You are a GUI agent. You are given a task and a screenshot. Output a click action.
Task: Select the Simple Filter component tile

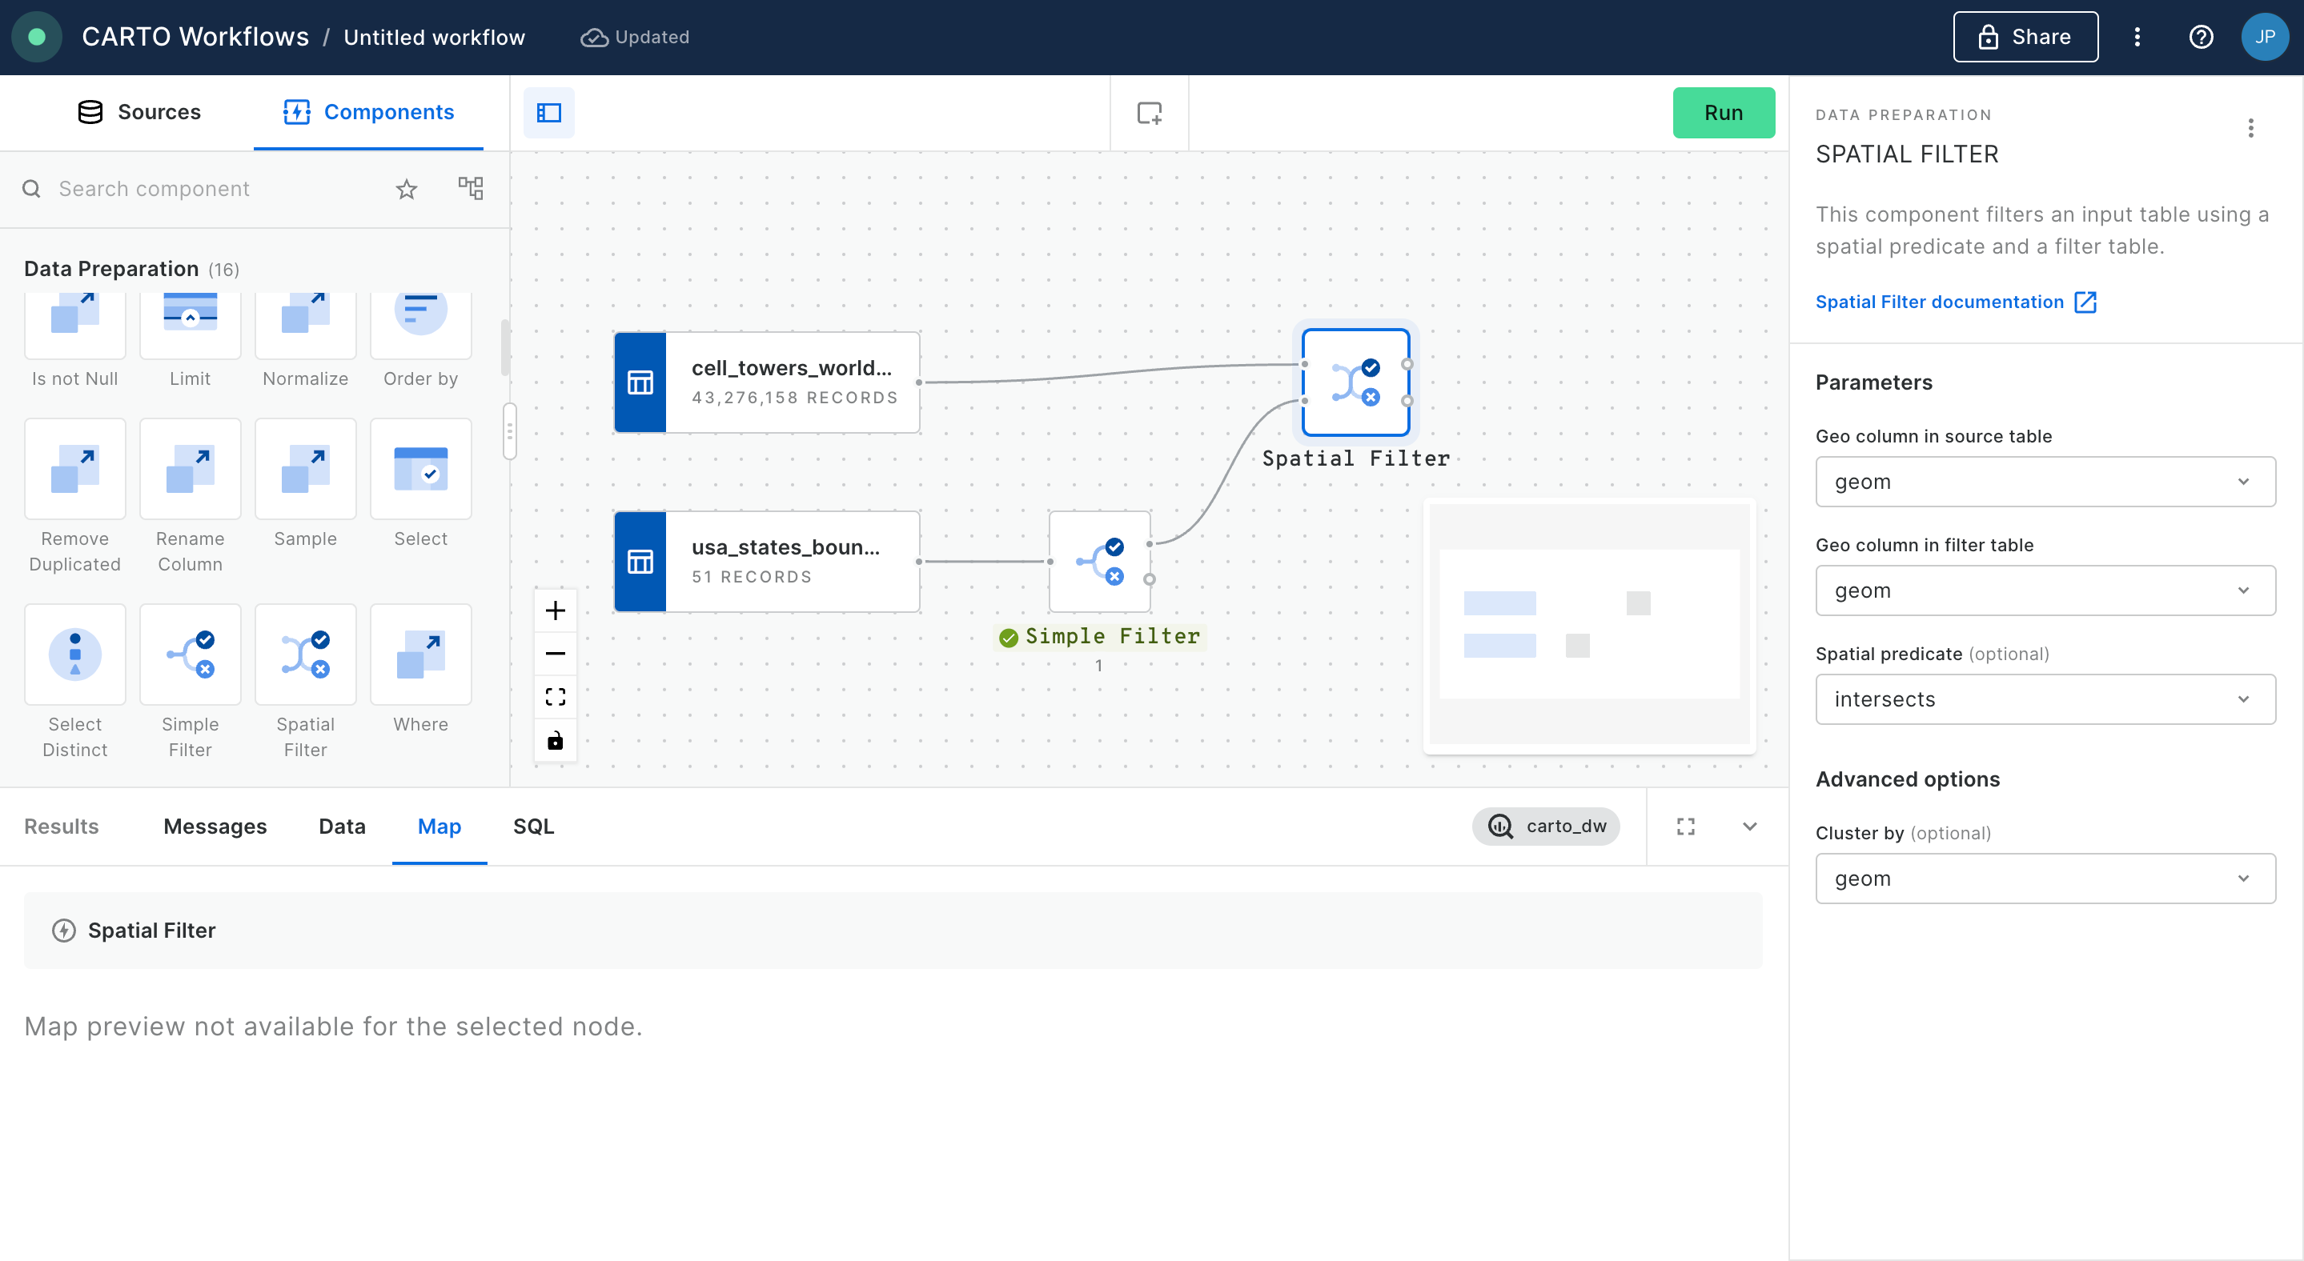tap(190, 656)
